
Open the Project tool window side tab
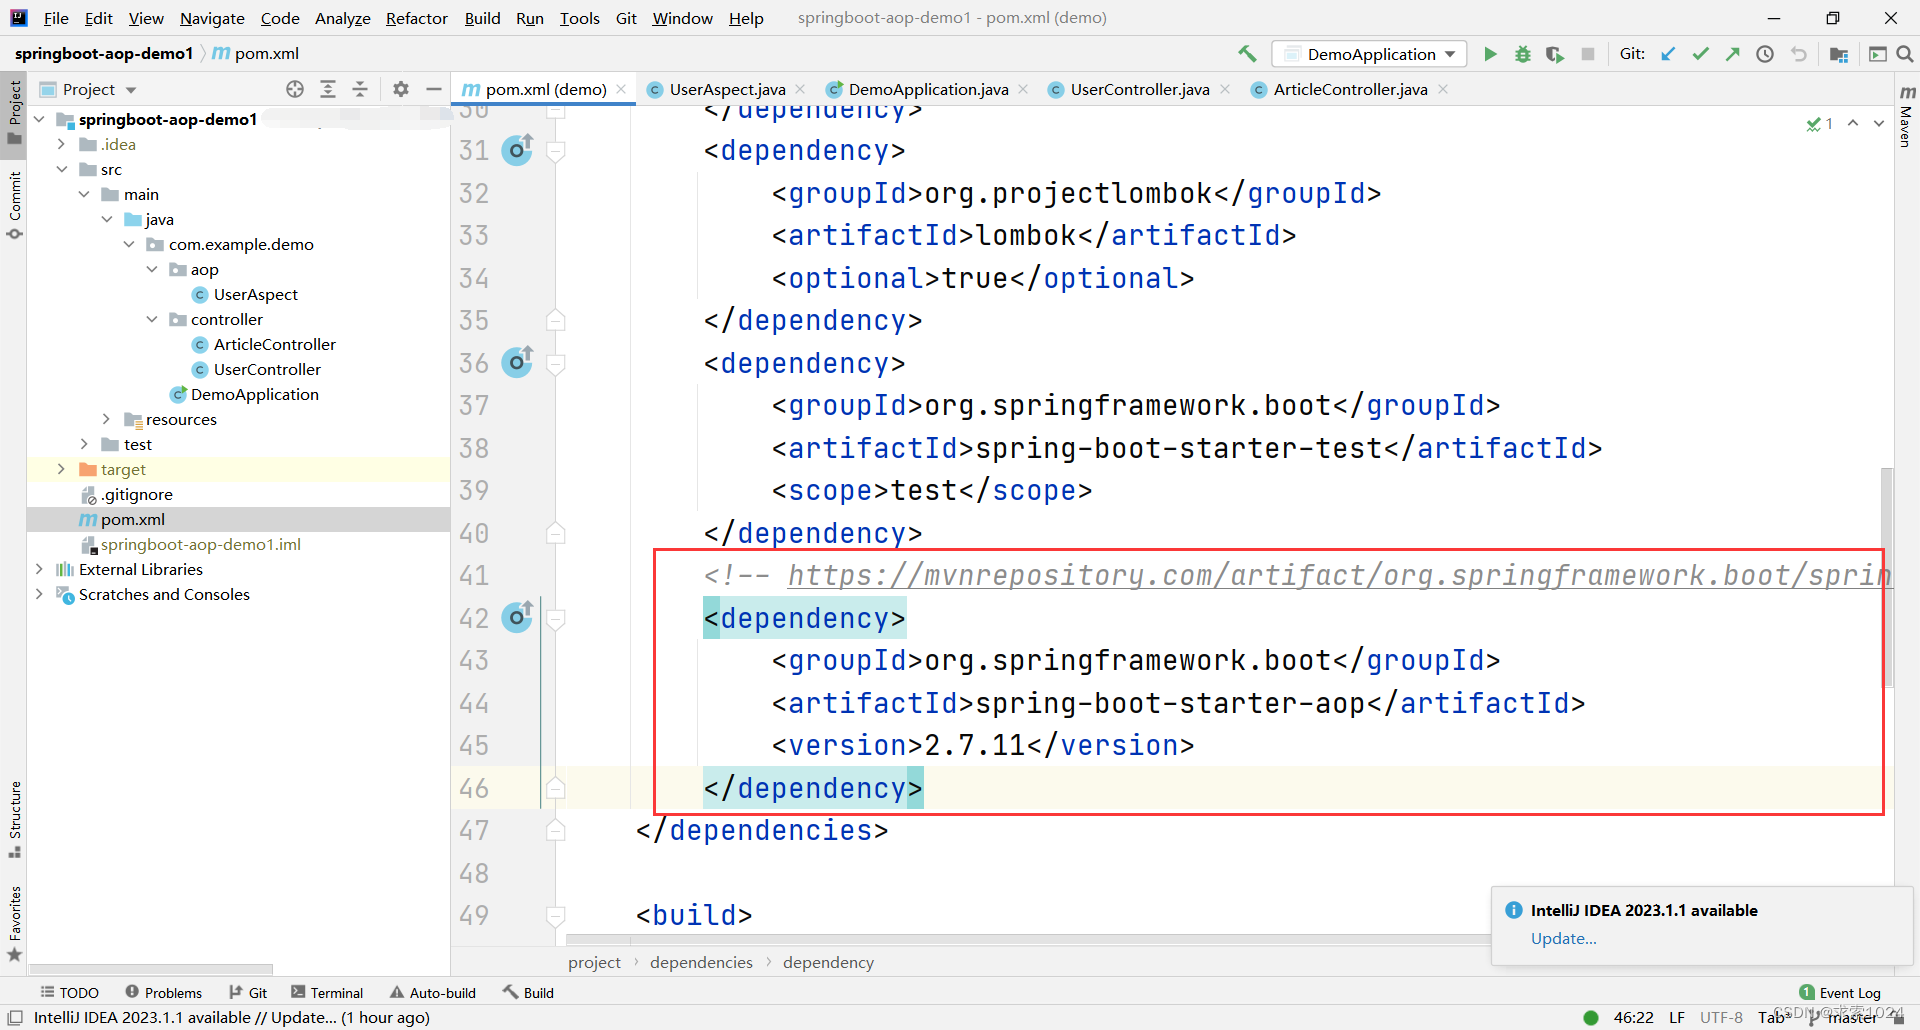[x=14, y=111]
